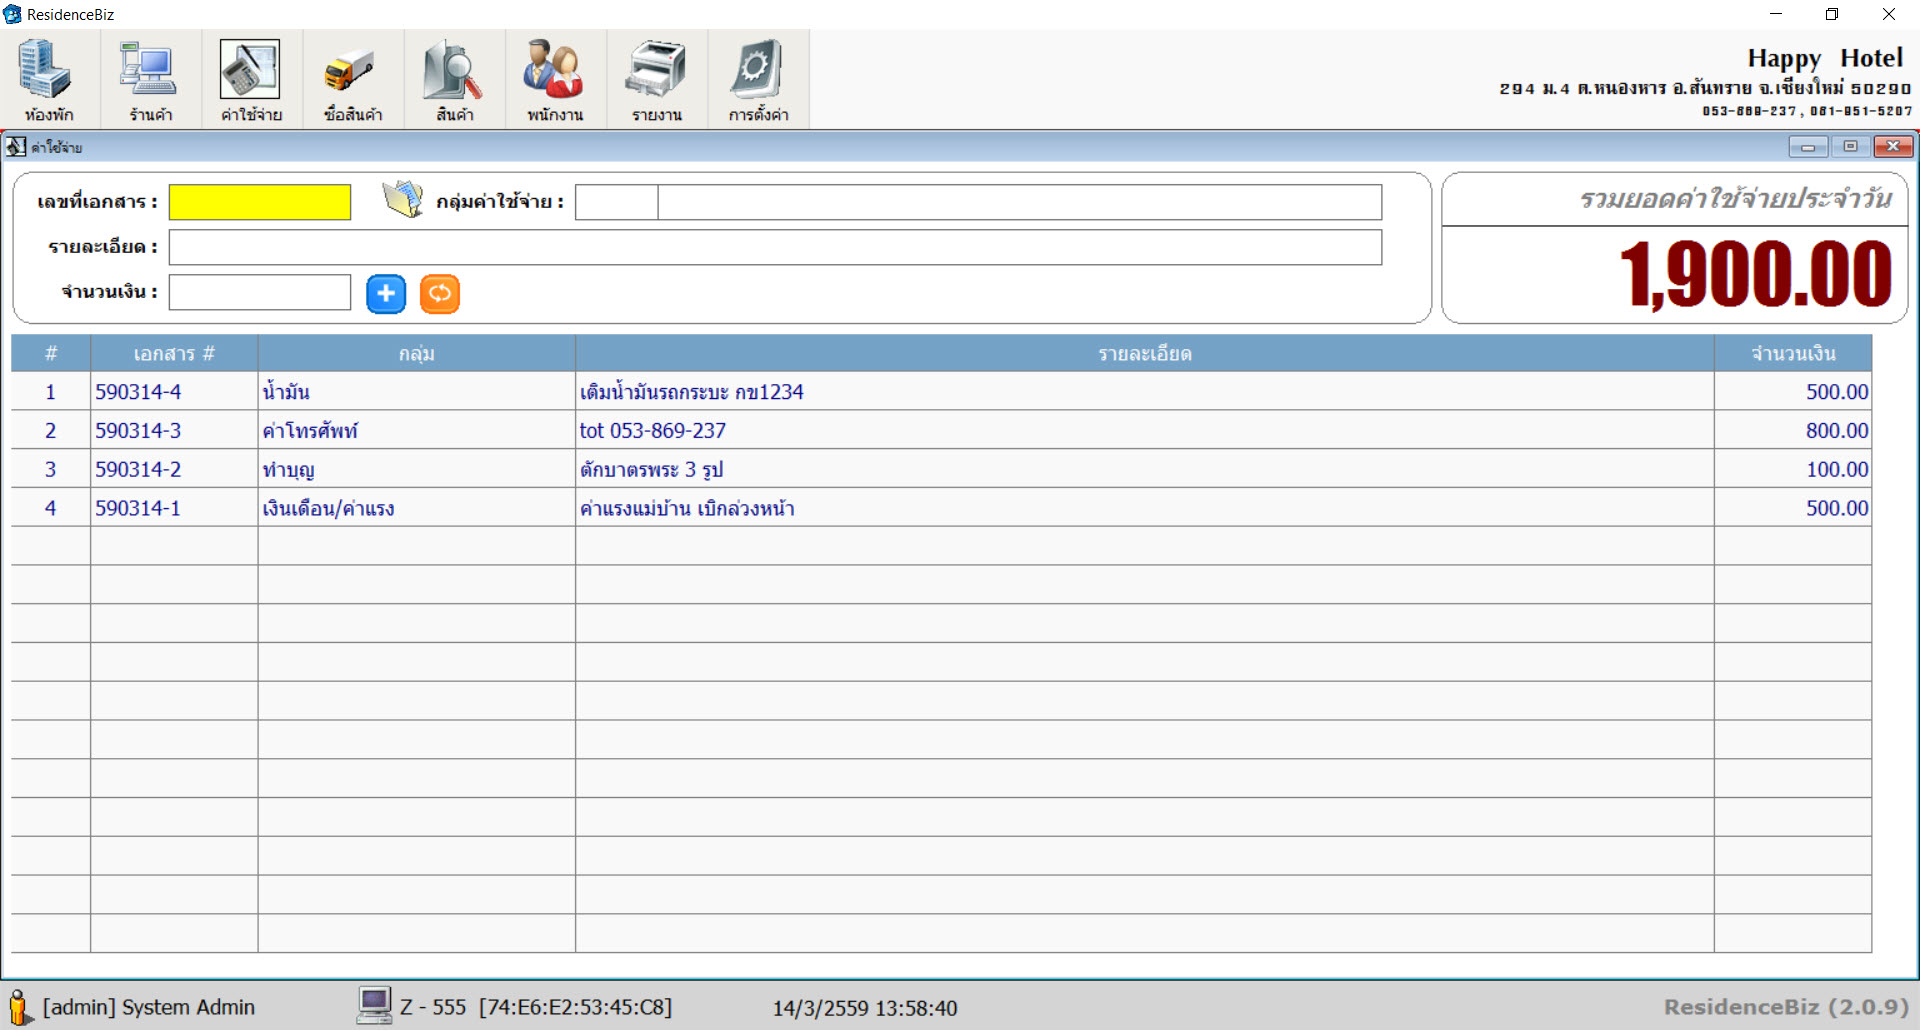Open the ร้านค้า (shop) module
The width and height of the screenshot is (1920, 1030).
coord(150,80)
